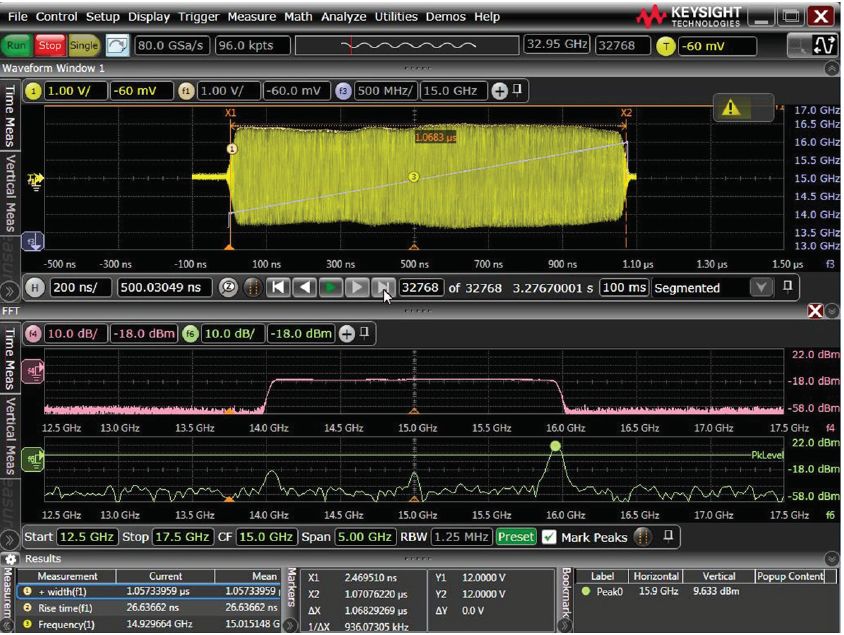844x635 pixels.
Task: Uncheck the Mark Peaks checkbox
Action: [x=548, y=537]
